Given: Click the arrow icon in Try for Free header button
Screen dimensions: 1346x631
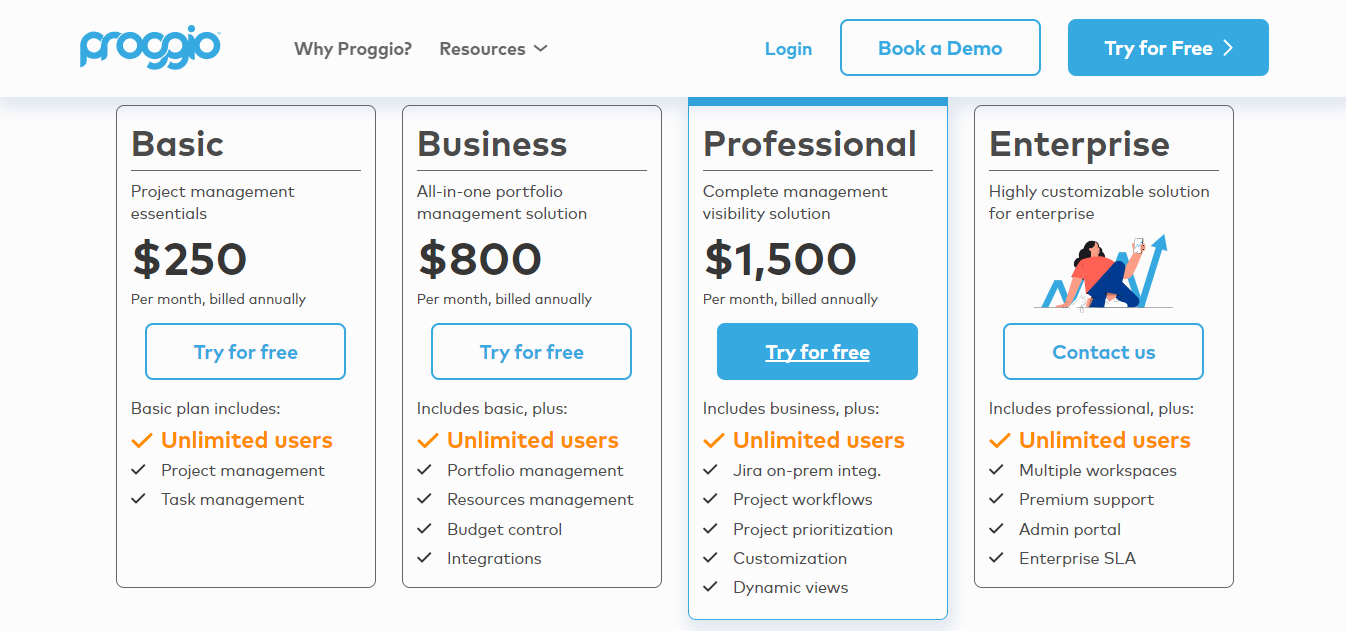Looking at the screenshot, I should (x=1228, y=48).
